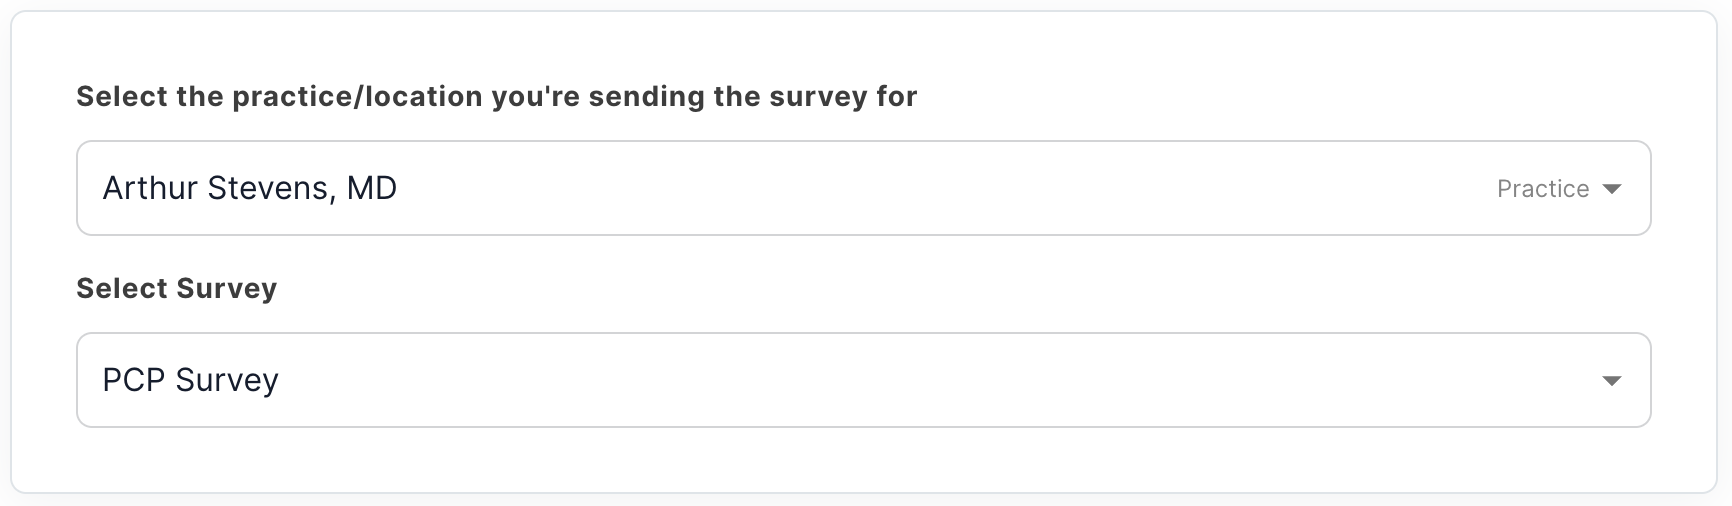This screenshot has width=1732, height=506.
Task: Click the caret arrow in PCP Survey field
Action: coord(1611,381)
